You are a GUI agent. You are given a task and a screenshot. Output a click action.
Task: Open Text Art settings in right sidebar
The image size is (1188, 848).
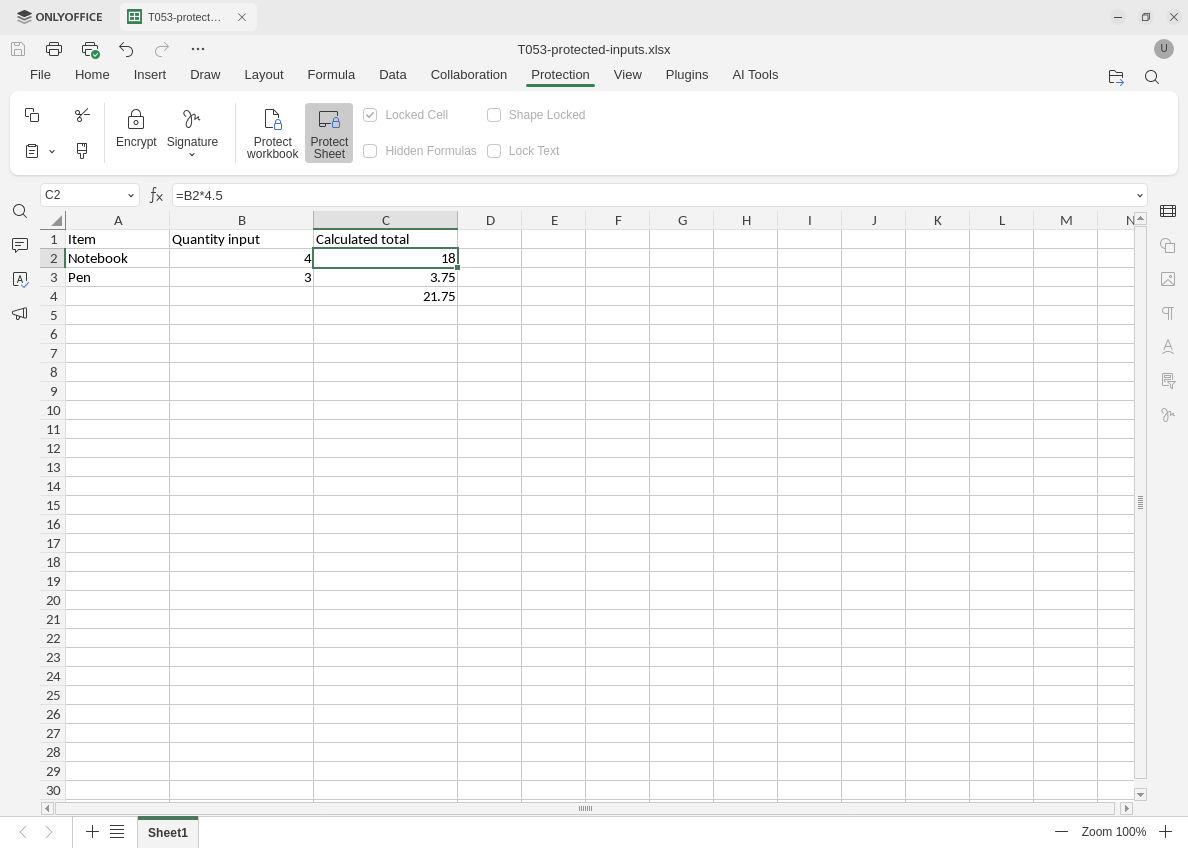click(1168, 346)
